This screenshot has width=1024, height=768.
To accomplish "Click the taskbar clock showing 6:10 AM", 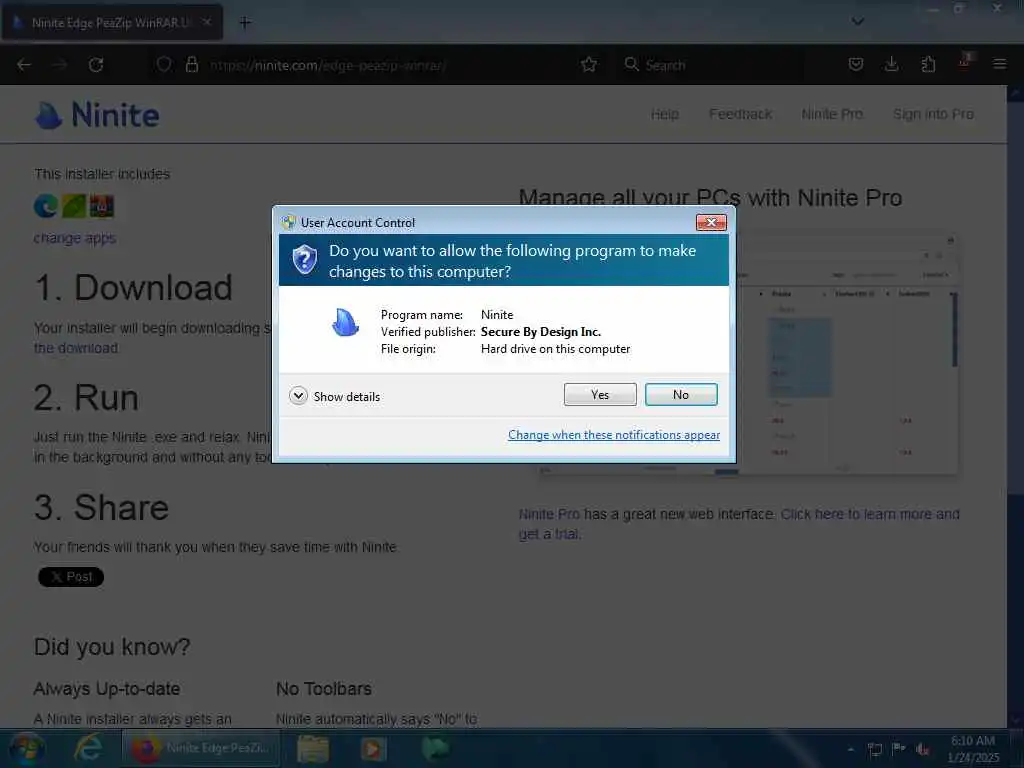I will (x=973, y=748).
